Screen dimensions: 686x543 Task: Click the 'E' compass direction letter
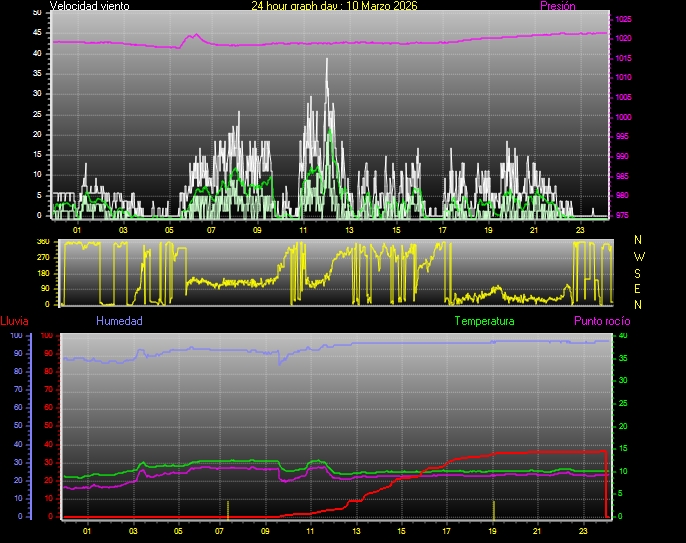[639, 288]
